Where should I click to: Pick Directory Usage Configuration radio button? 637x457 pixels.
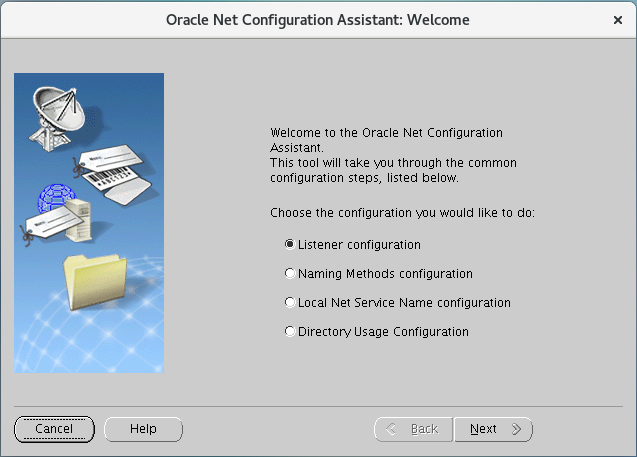pyautogui.click(x=290, y=331)
